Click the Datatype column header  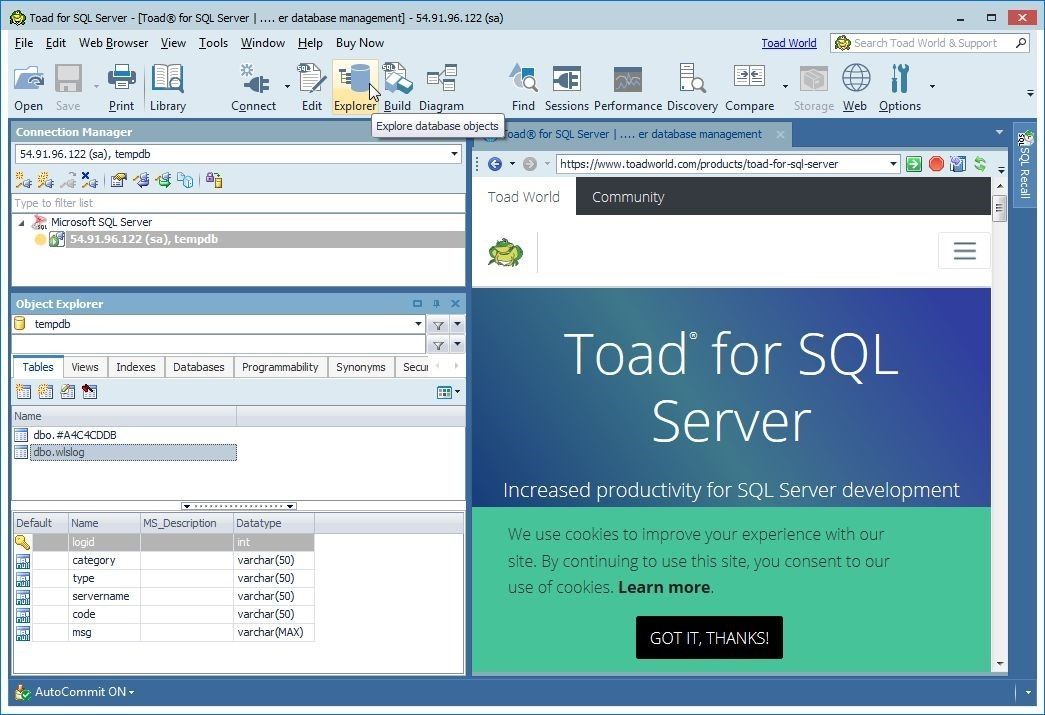[x=274, y=523]
